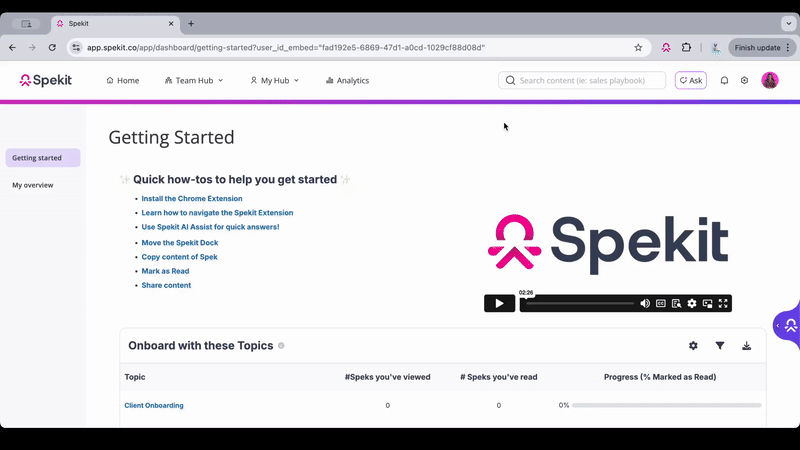The height and width of the screenshot is (450, 800).
Task: Open the Client Onboarding topic
Action: 154,406
